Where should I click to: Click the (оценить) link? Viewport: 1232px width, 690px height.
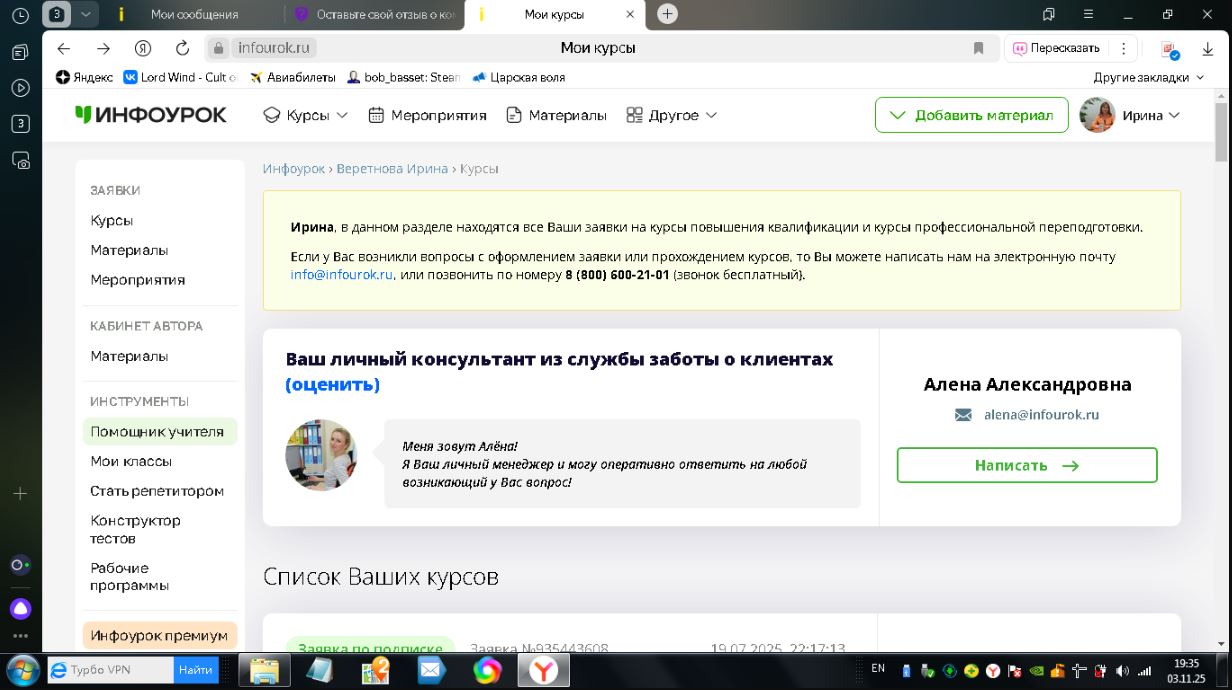[332, 384]
